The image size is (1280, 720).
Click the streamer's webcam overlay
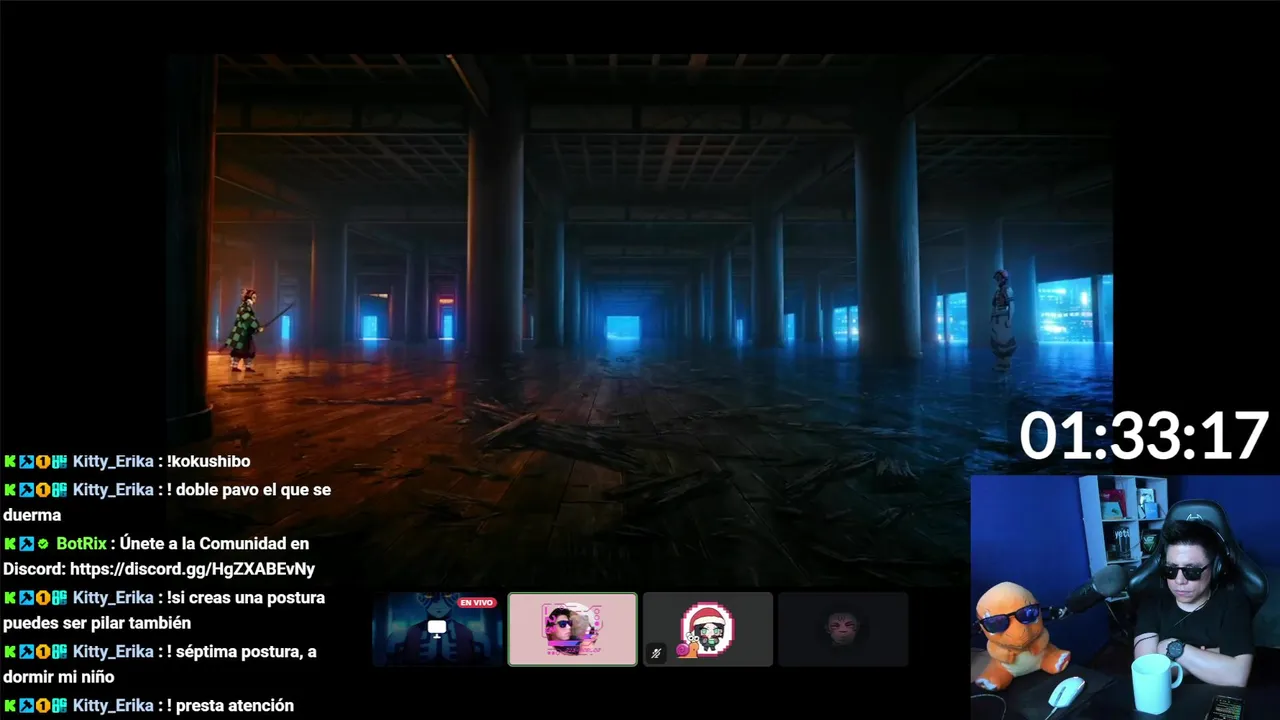[1125, 597]
